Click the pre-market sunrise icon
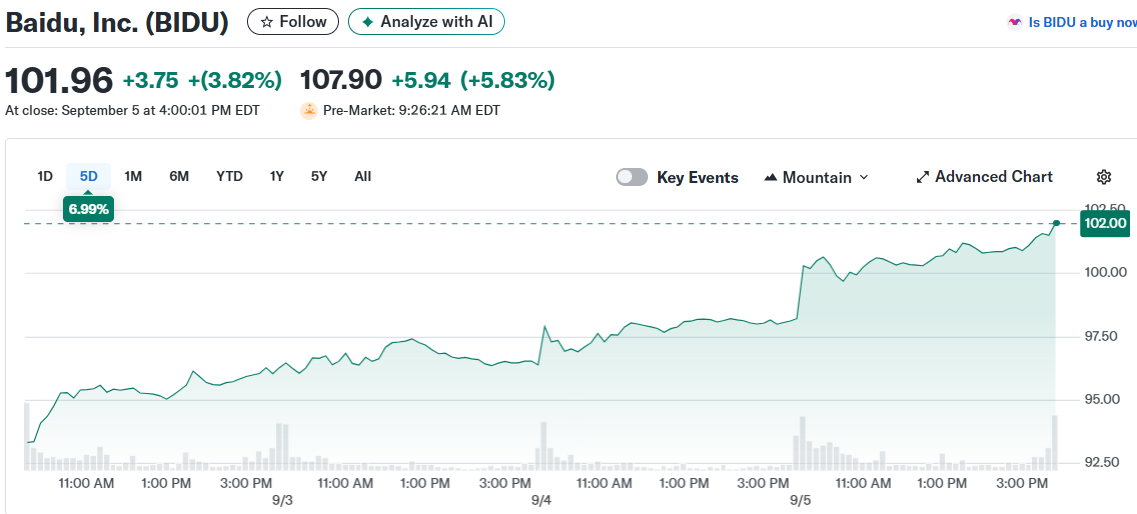Viewport: 1137px width, 514px height. [x=309, y=111]
